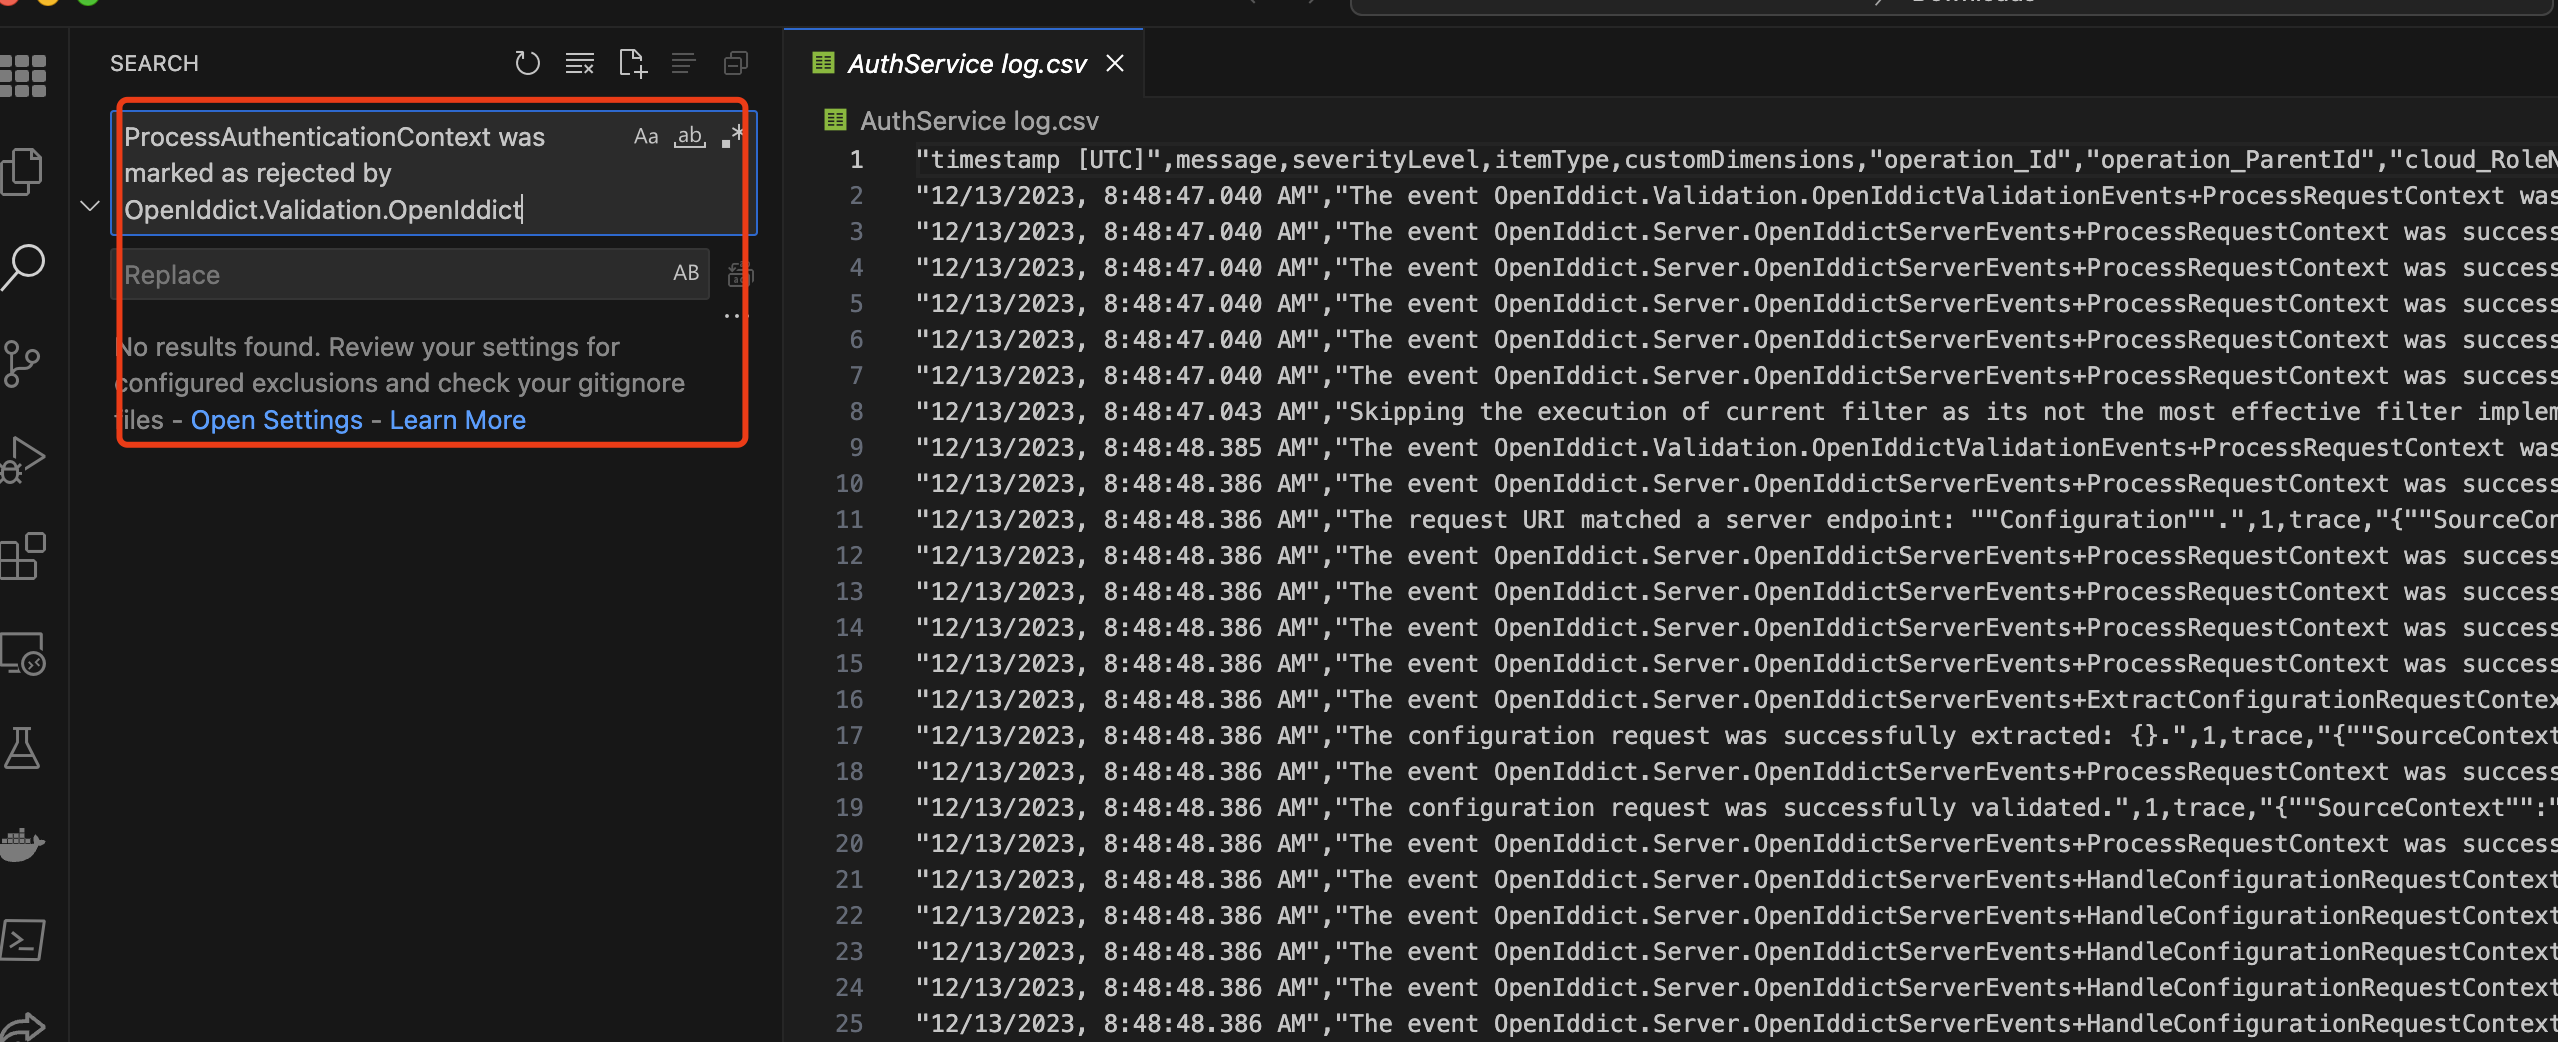Open Testing flask view
The image size is (2558, 1042).
[22, 748]
